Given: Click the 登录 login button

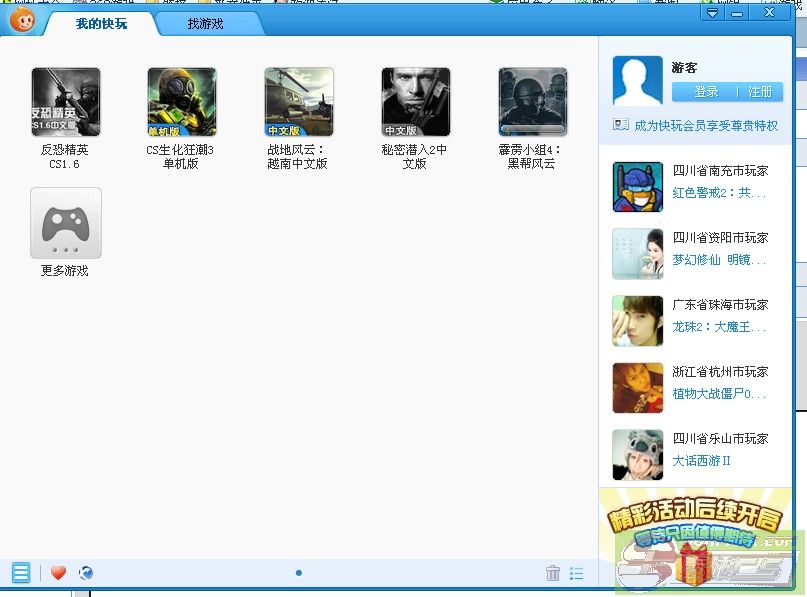Looking at the screenshot, I should [706, 92].
